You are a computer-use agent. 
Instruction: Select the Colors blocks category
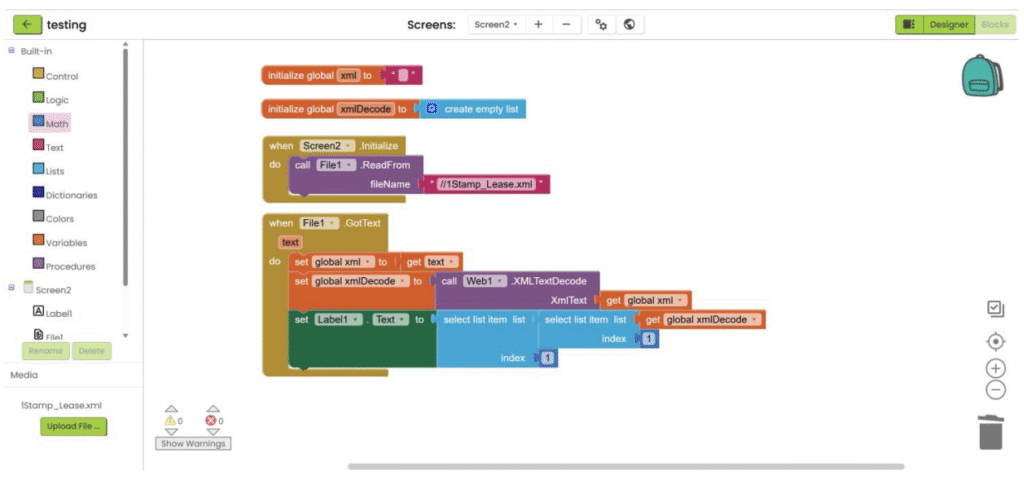click(59, 218)
